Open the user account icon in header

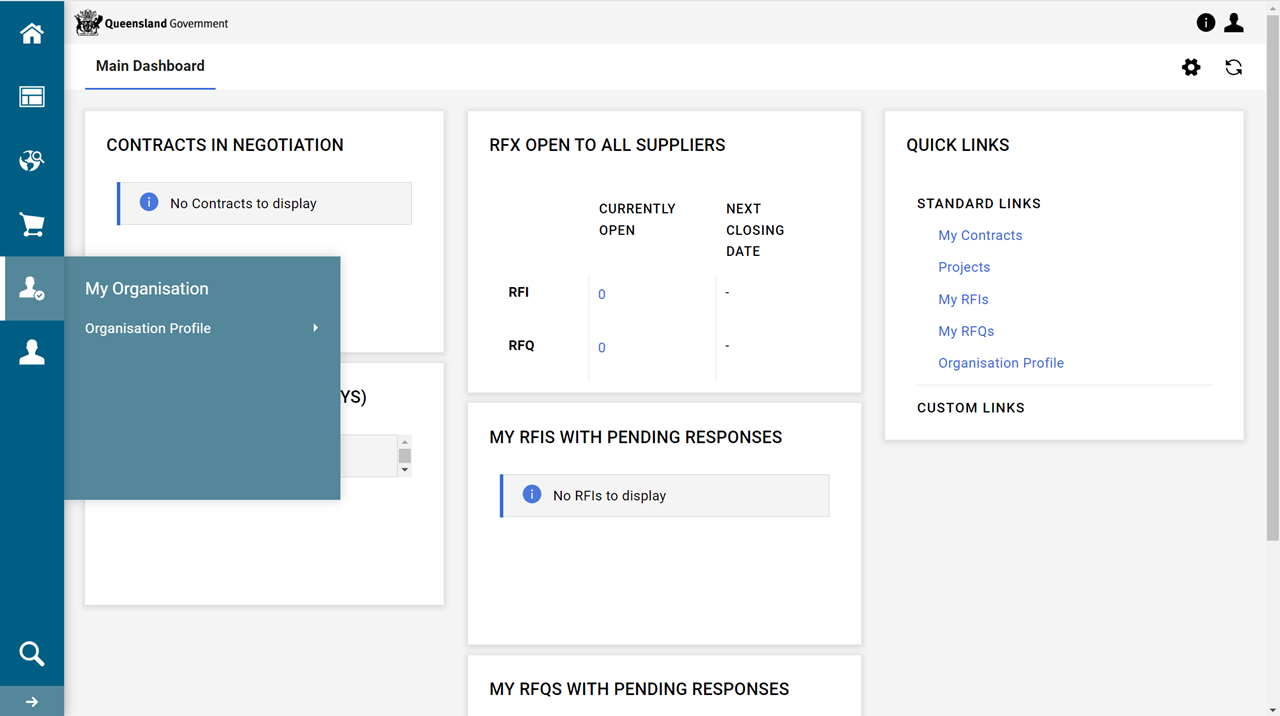pos(1234,23)
